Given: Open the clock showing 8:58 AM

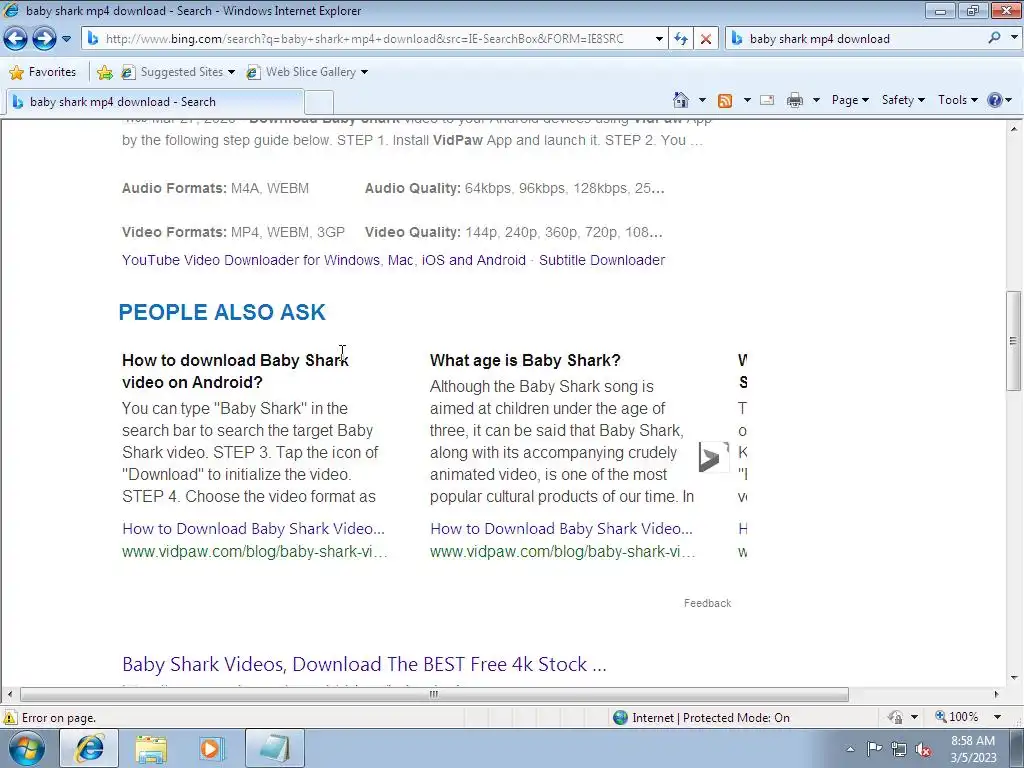Looking at the screenshot, I should point(973,748).
